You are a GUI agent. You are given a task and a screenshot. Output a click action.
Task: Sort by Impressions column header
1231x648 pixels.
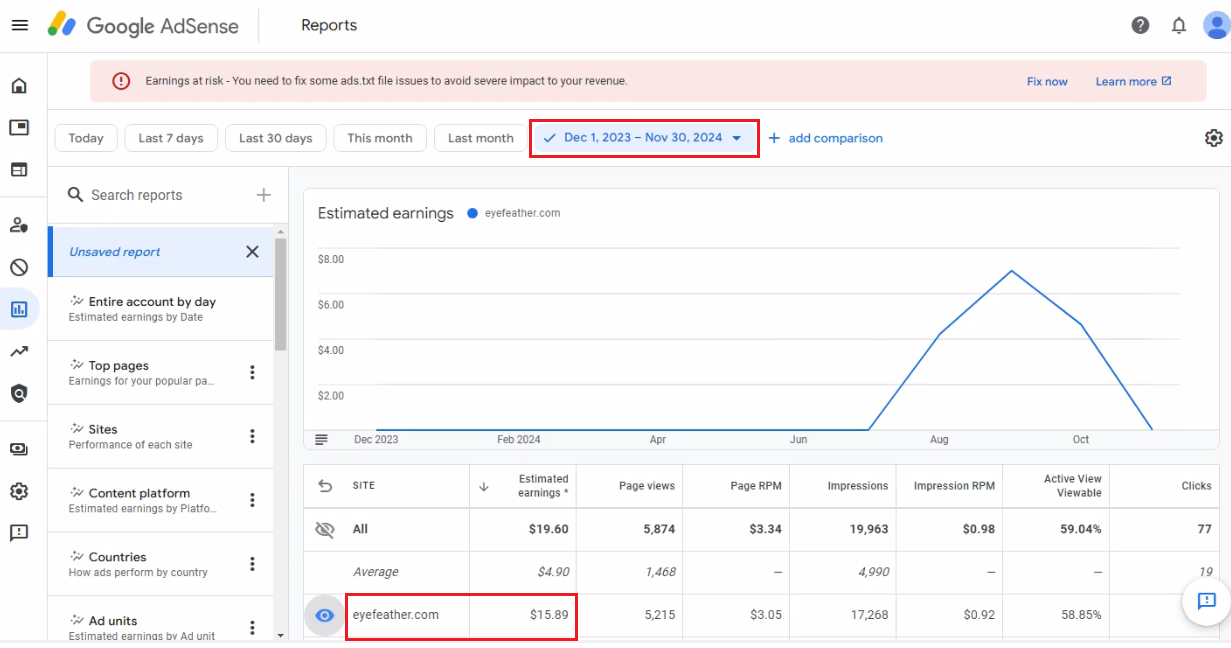pos(858,486)
